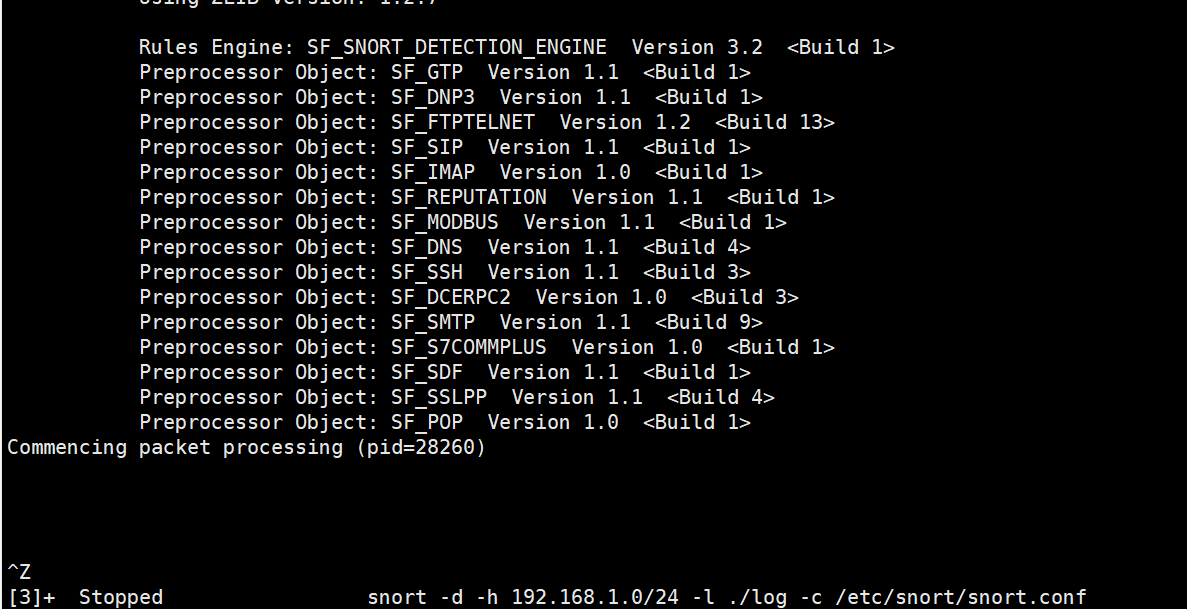Click the SF_POP preprocessor name
The height and width of the screenshot is (609, 1187).
tap(427, 422)
